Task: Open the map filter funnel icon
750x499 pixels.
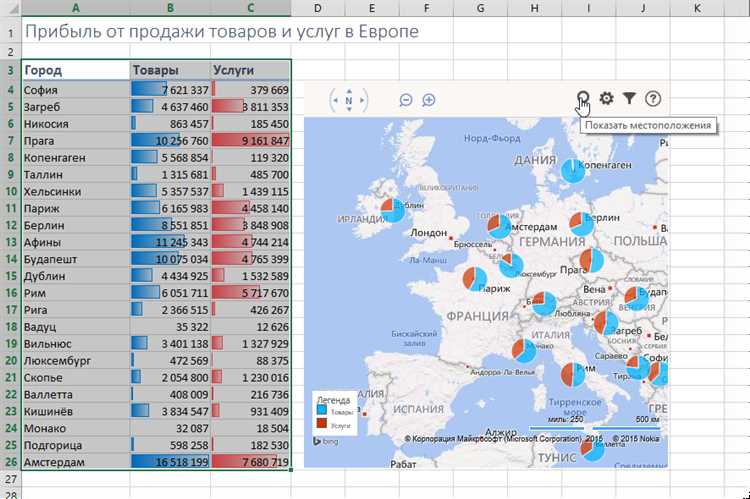Action: (x=629, y=98)
